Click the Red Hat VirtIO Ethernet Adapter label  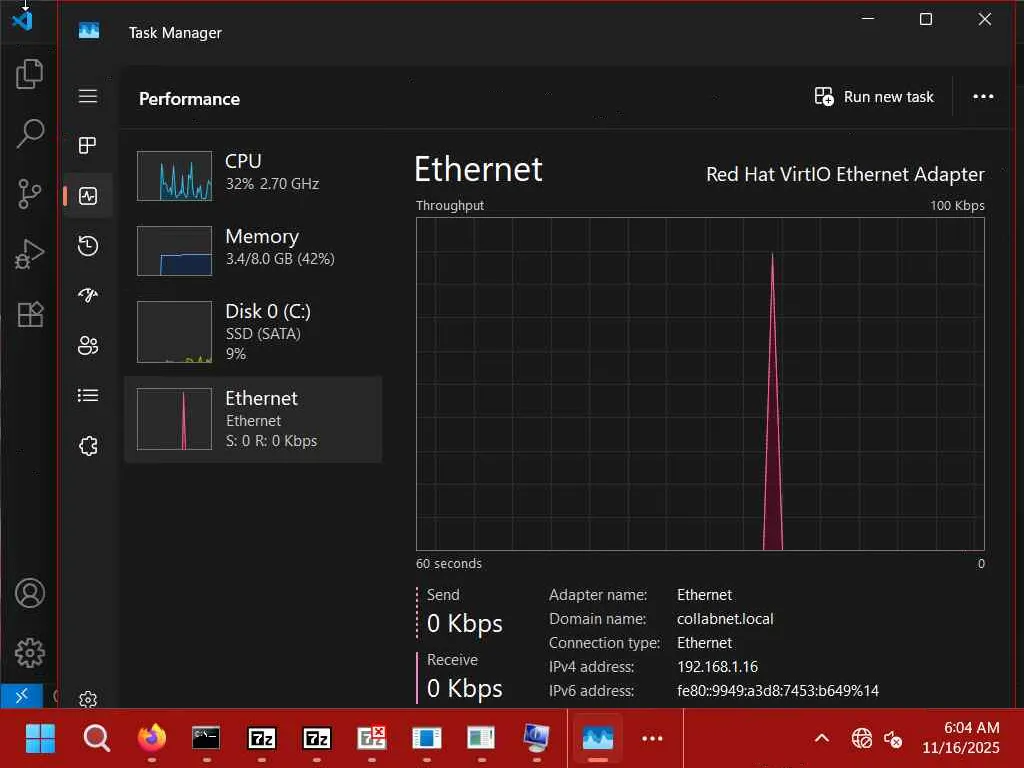click(x=845, y=174)
